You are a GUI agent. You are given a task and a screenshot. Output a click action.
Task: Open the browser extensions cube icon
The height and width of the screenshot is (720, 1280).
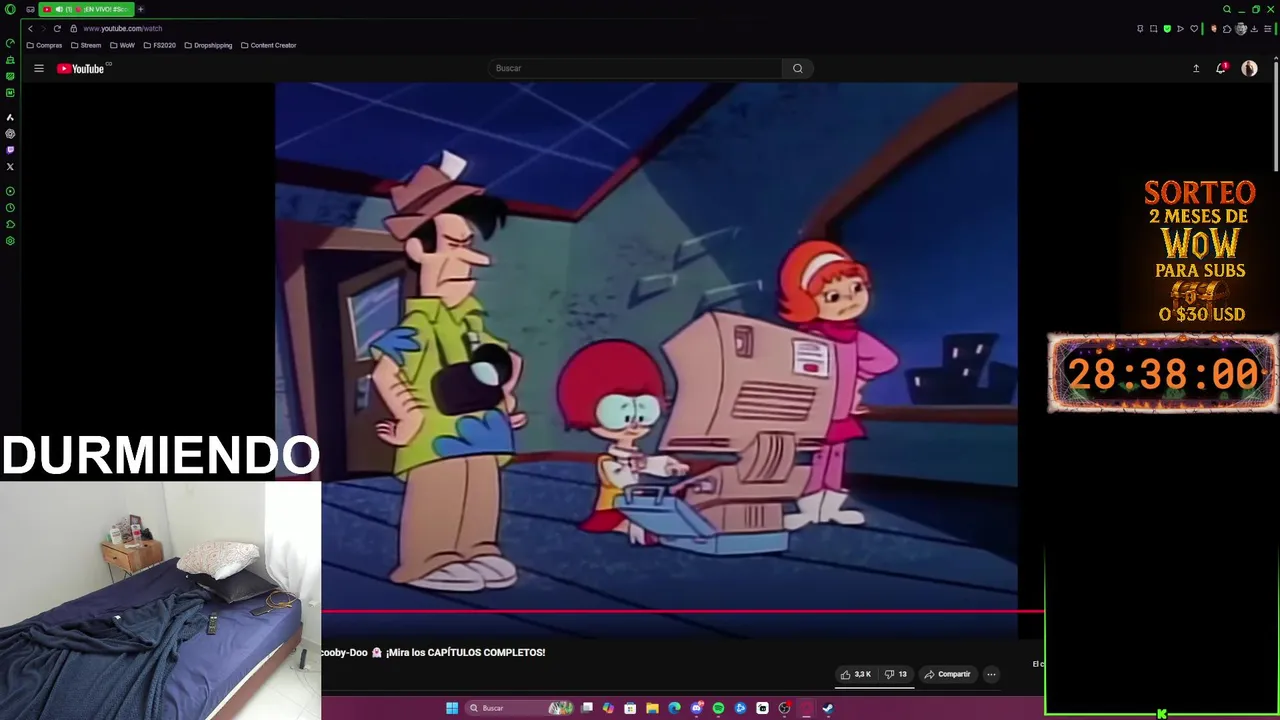click(1227, 28)
